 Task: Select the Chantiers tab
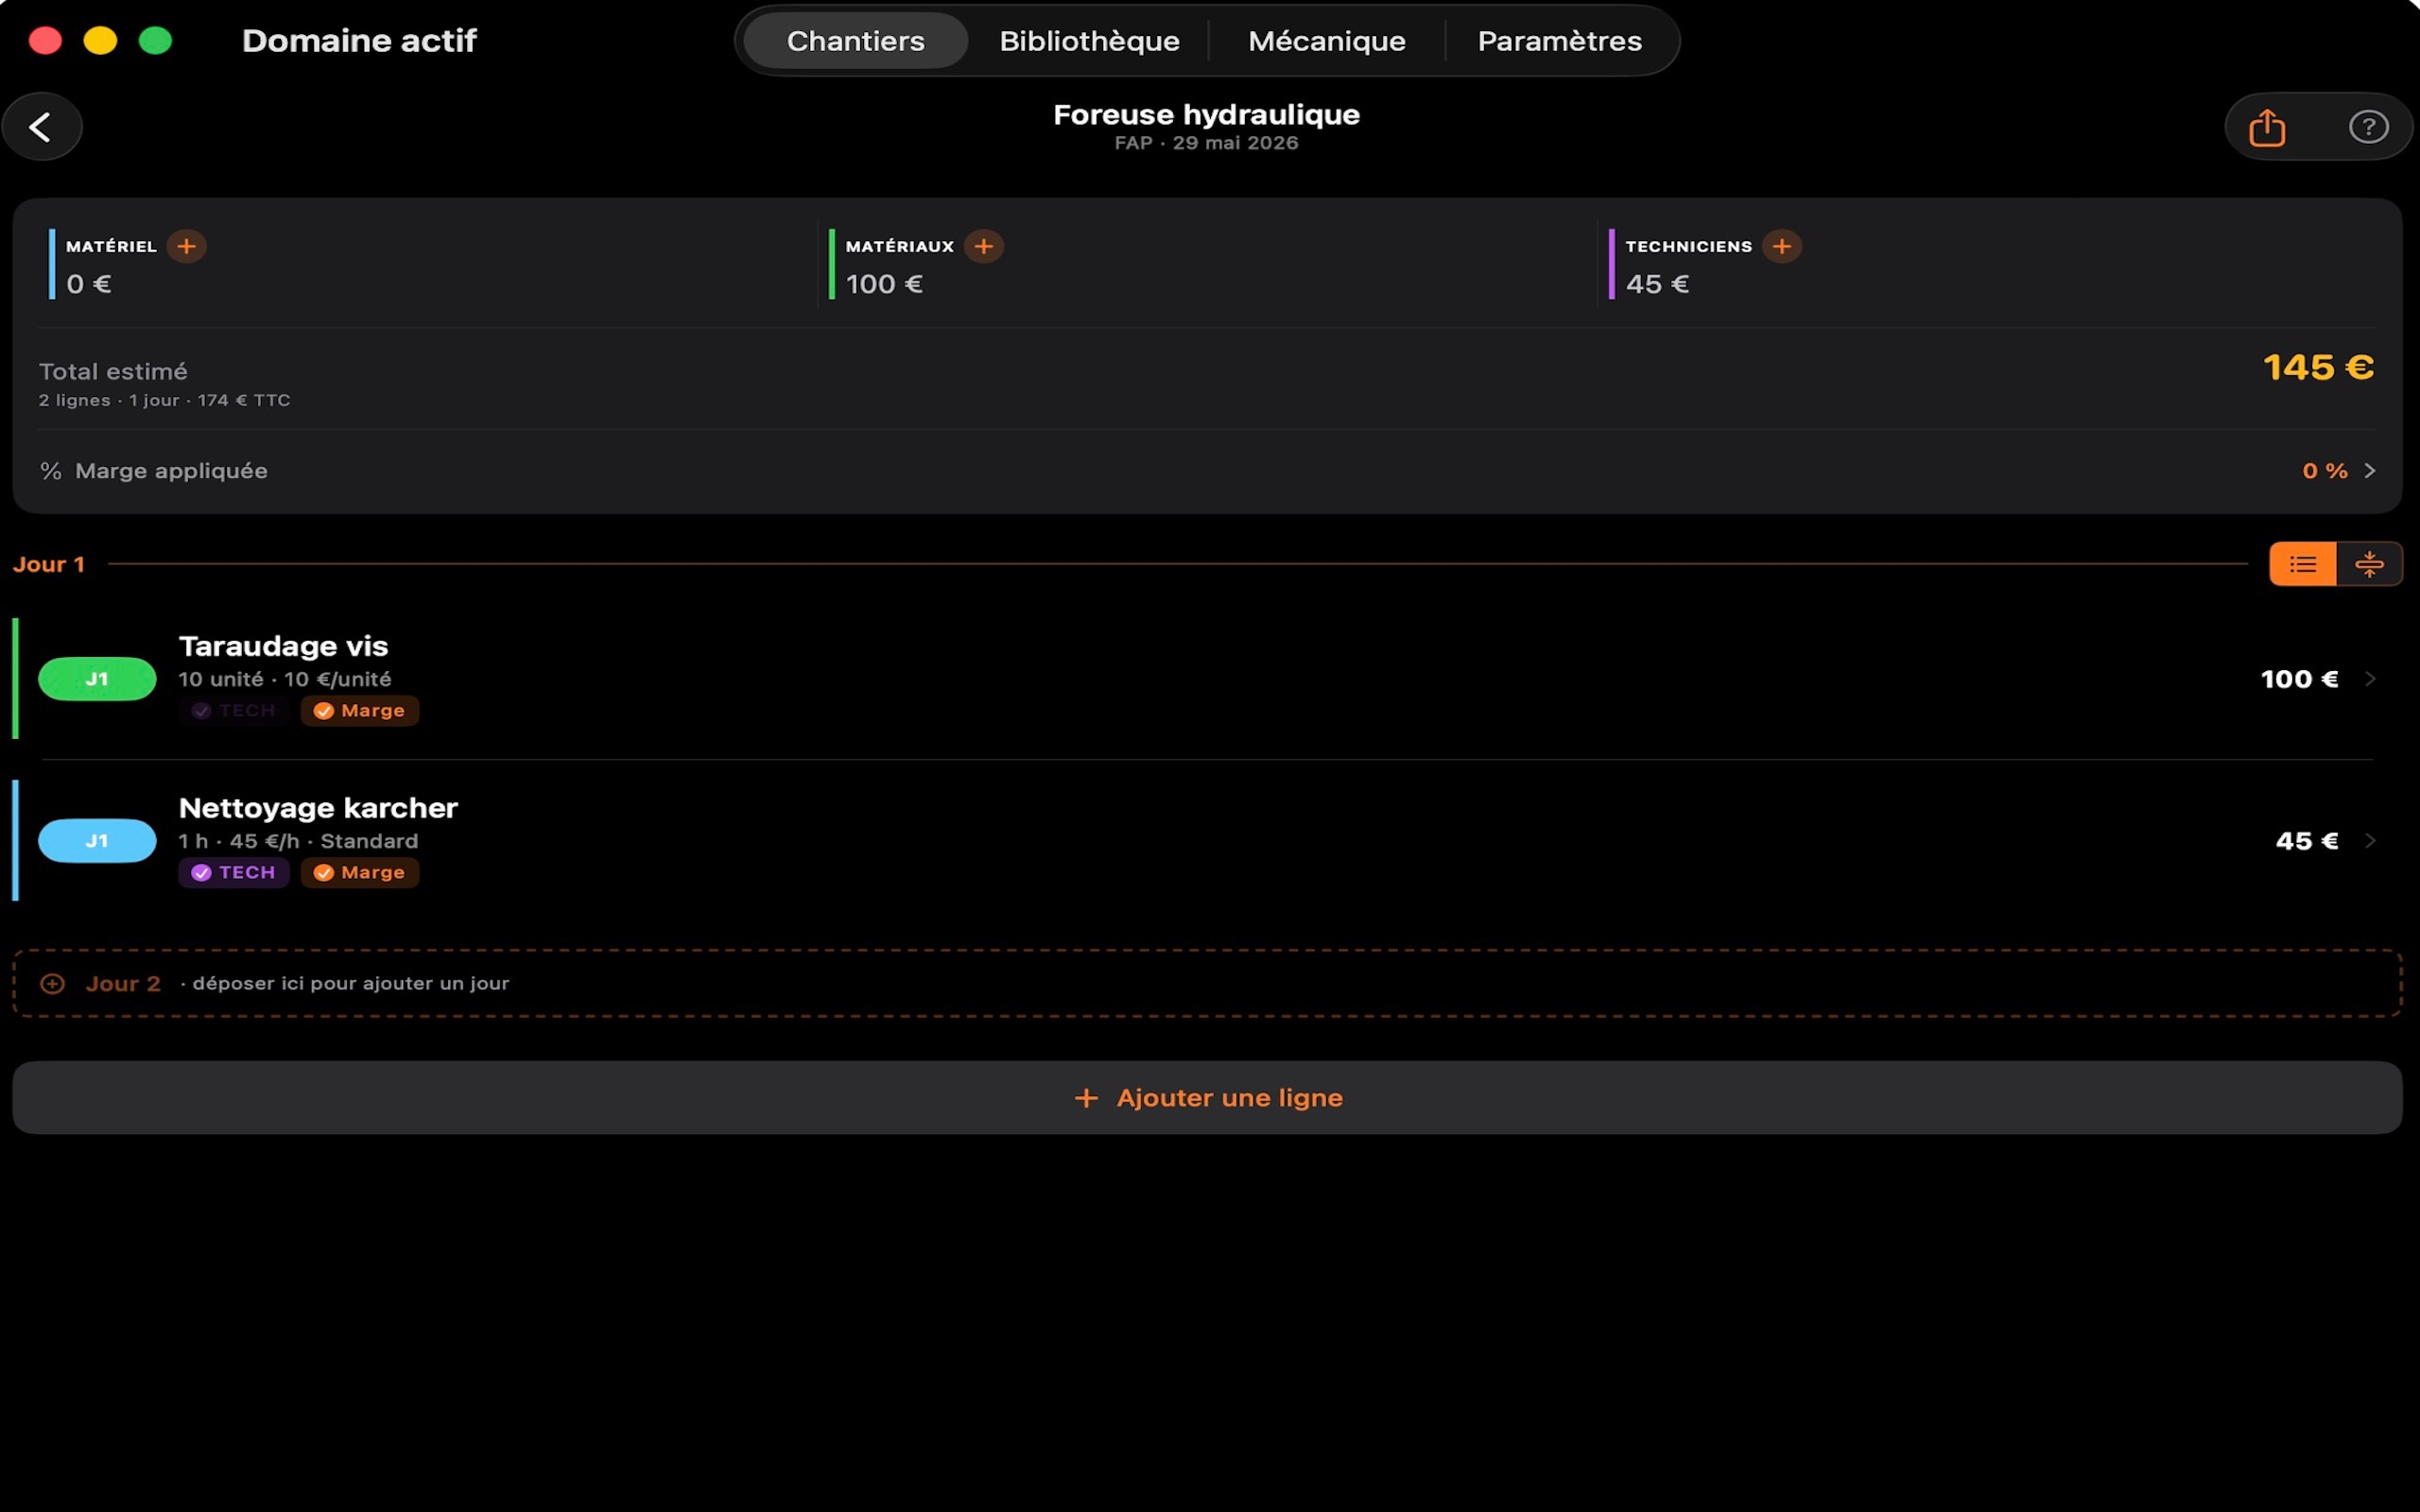[x=856, y=41]
